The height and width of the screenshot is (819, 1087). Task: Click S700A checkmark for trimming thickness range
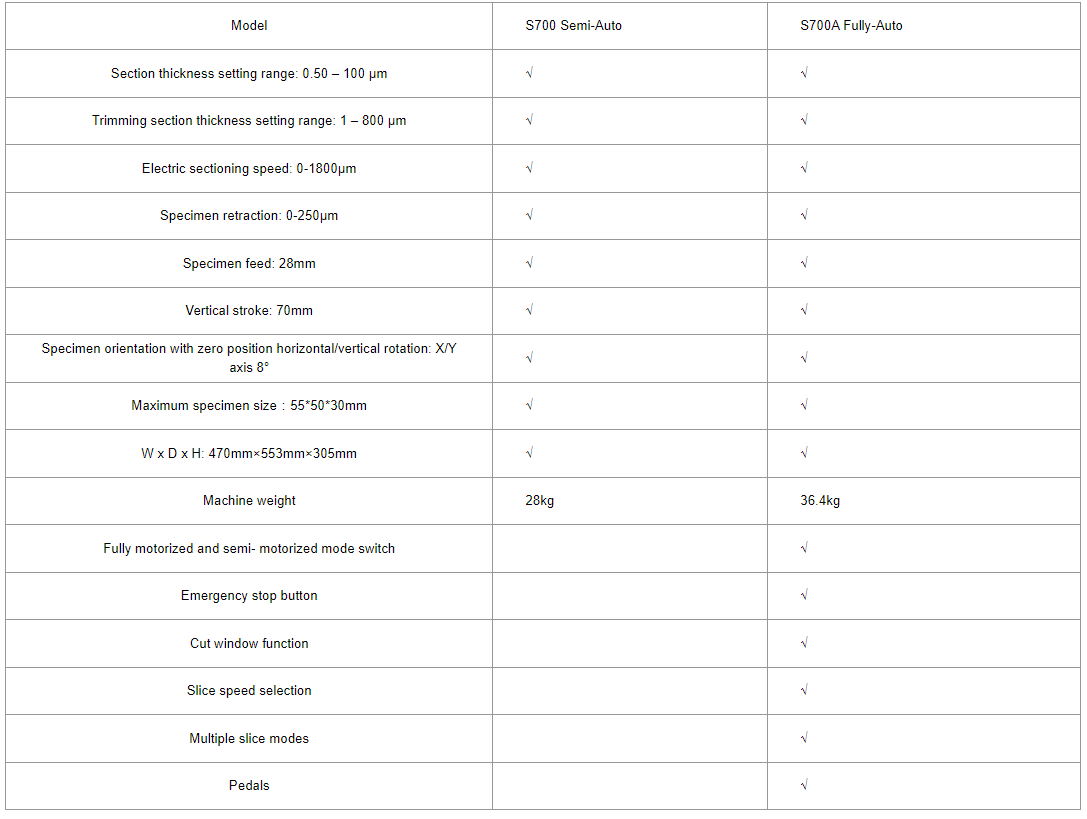[804, 120]
